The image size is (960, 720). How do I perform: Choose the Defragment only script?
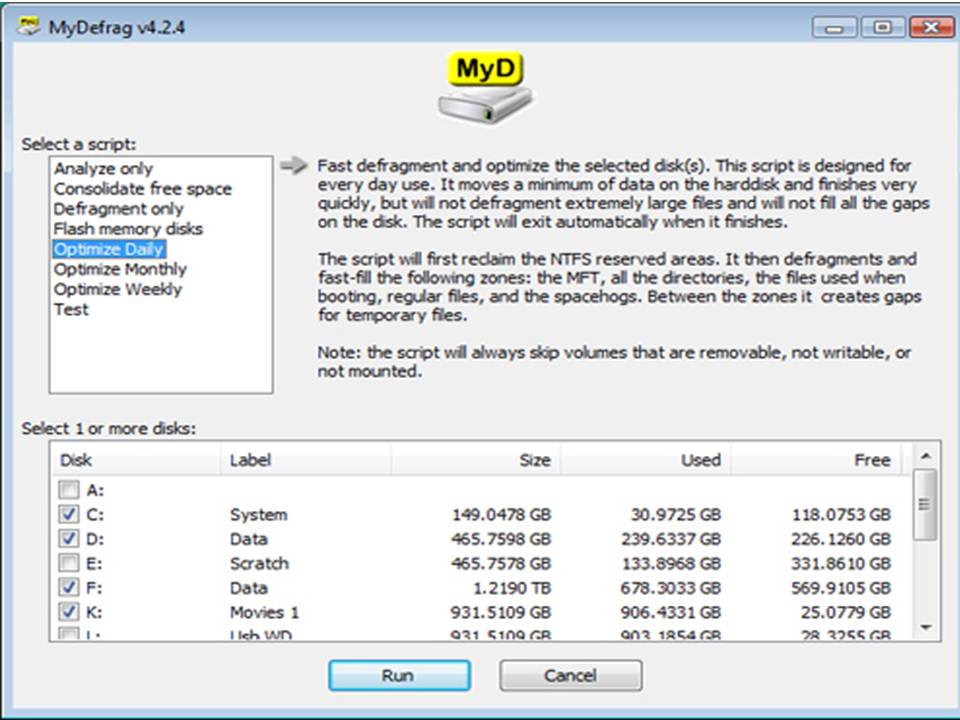pos(118,209)
